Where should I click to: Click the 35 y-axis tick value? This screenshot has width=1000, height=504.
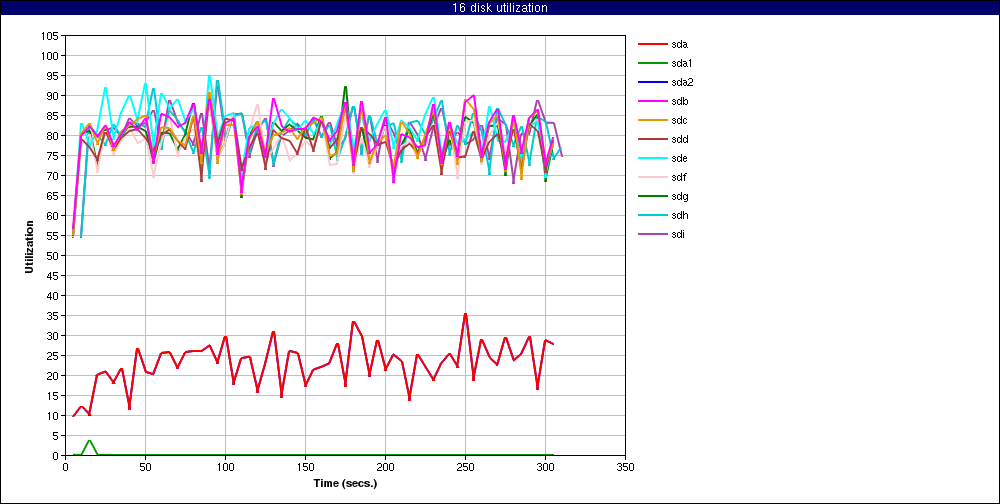[53, 316]
